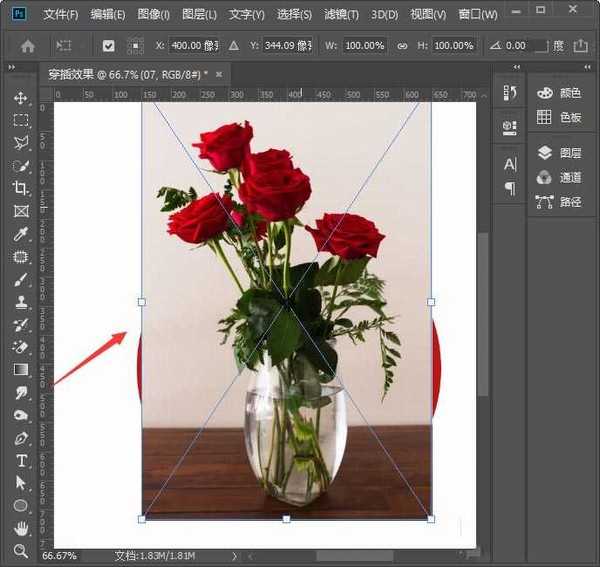Click the W width percentage field
This screenshot has width=600, height=567.
click(x=364, y=46)
